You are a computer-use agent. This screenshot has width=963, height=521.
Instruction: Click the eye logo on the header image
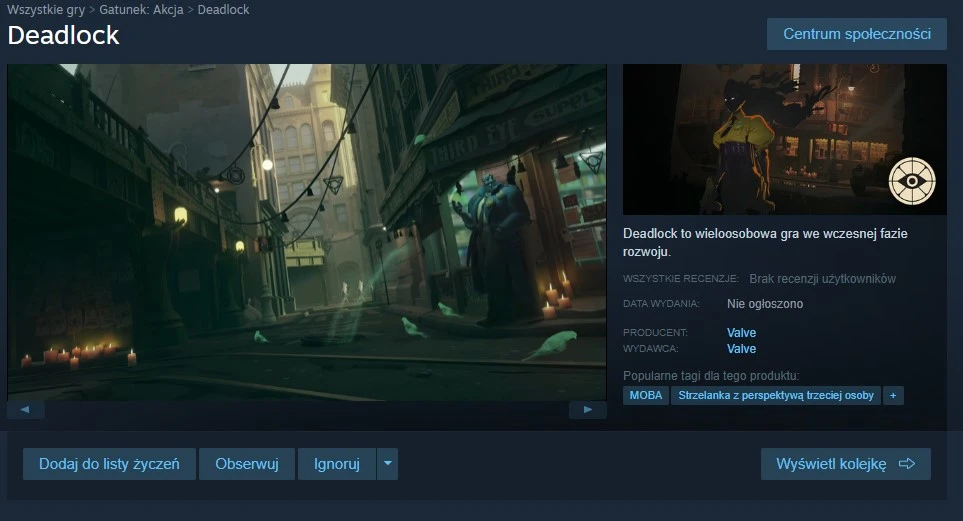[x=911, y=181]
